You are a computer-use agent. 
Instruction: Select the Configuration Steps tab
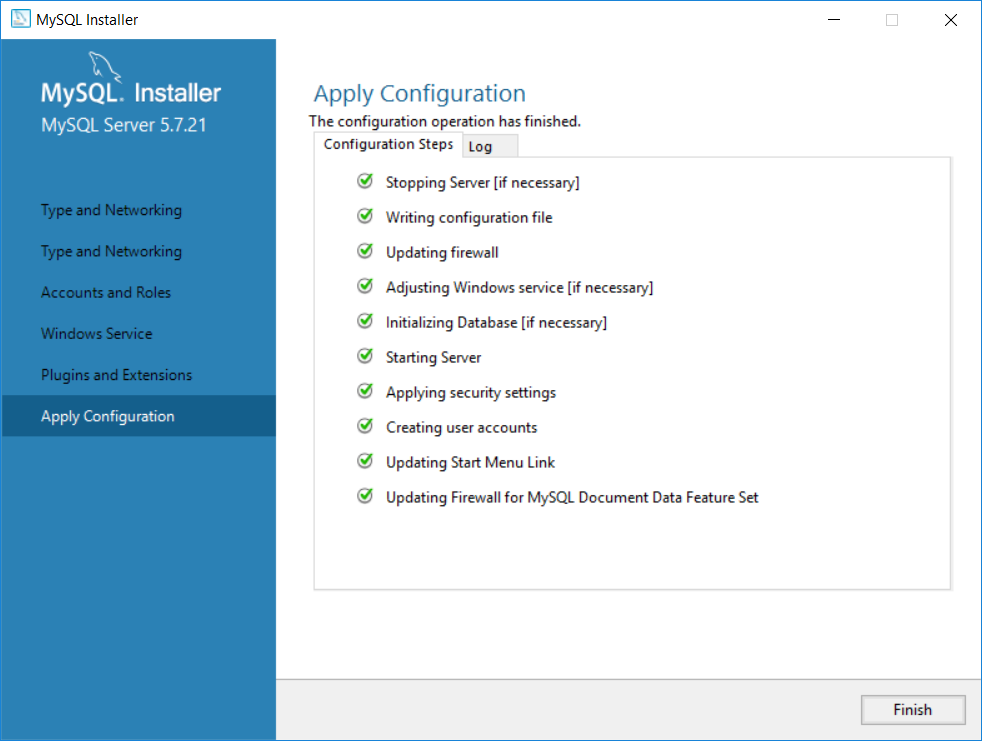[388, 144]
